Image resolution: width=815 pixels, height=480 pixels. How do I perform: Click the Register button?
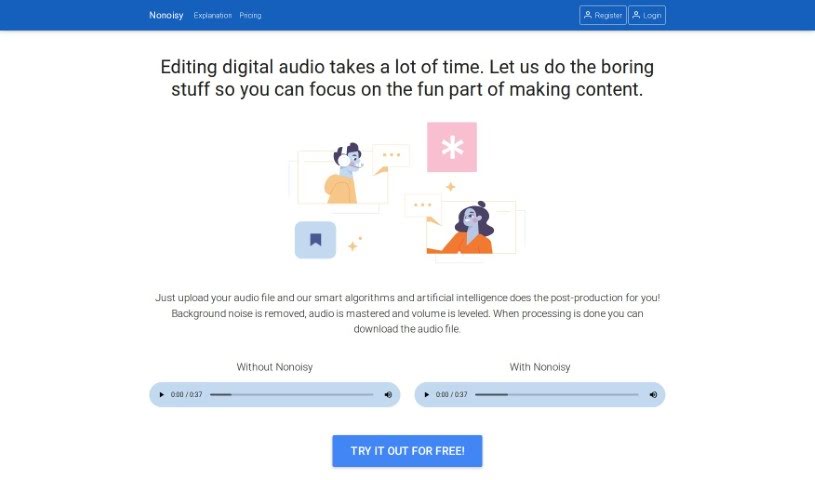[x=602, y=15]
